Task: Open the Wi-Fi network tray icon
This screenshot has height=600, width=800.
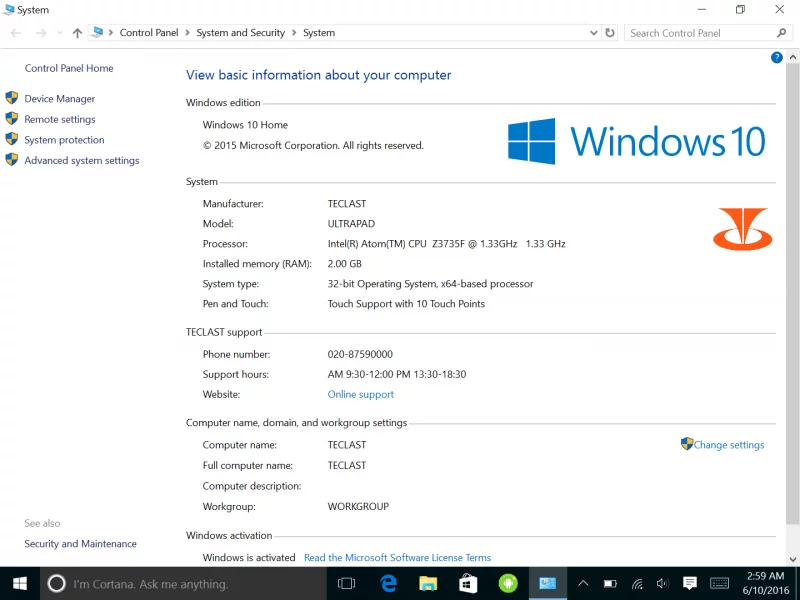Action: coord(637,583)
